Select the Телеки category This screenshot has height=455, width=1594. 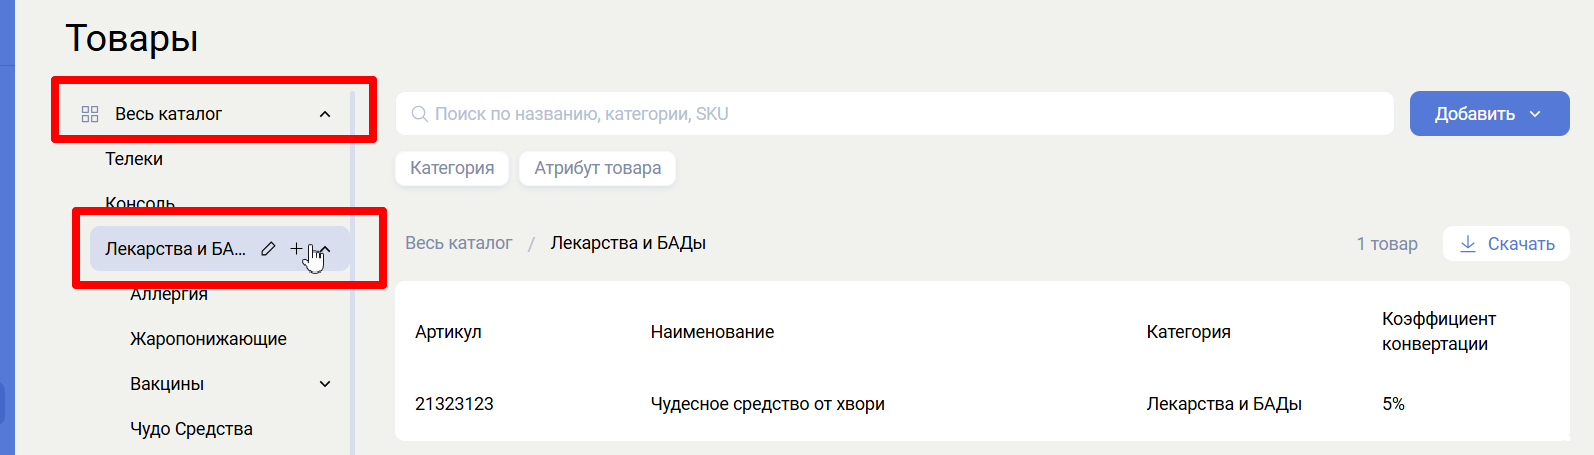tap(134, 159)
